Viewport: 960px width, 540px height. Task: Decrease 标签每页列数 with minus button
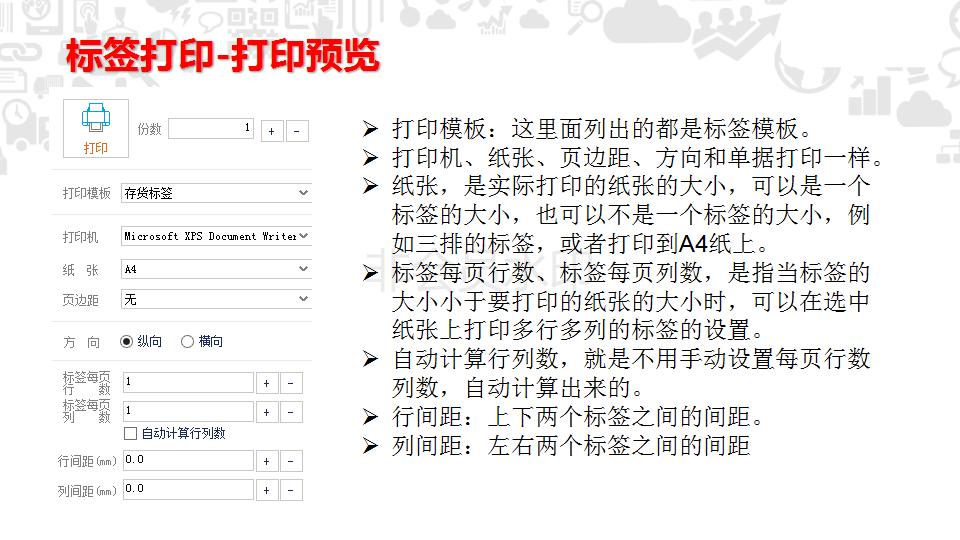(291, 412)
